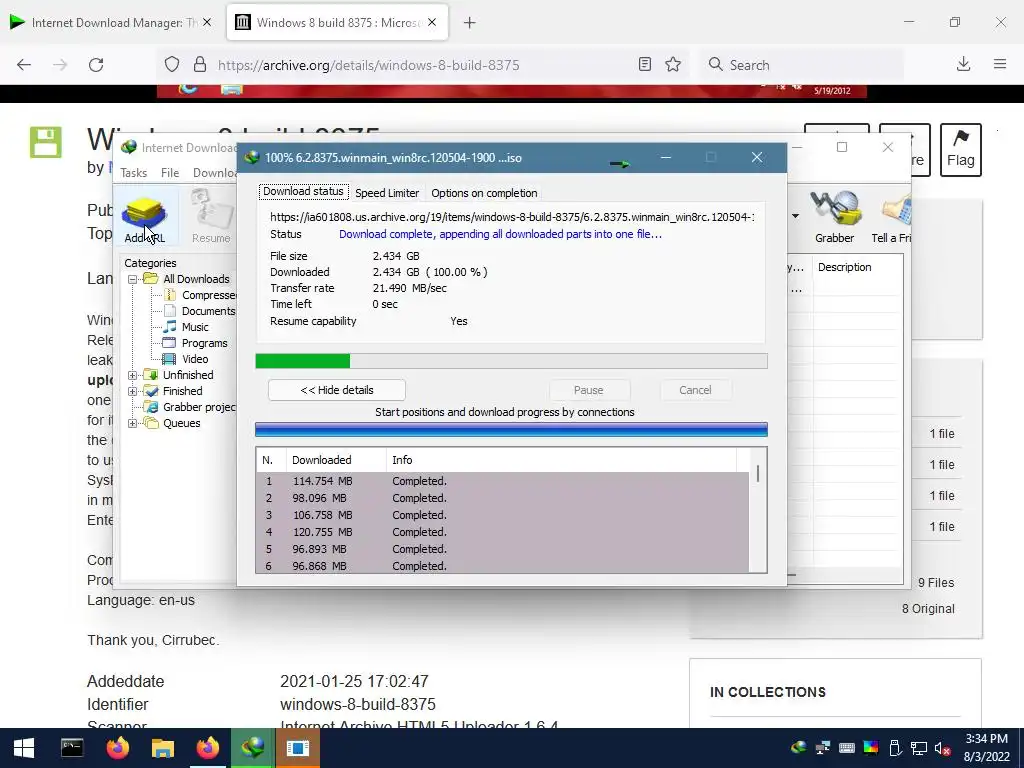Open the Firefox downloads panel icon
This screenshot has width=1024, height=768.
pos(963,64)
